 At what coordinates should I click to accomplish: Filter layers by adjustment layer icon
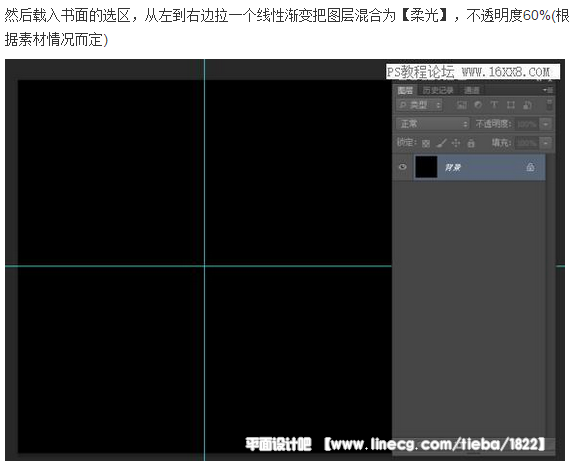coord(478,105)
